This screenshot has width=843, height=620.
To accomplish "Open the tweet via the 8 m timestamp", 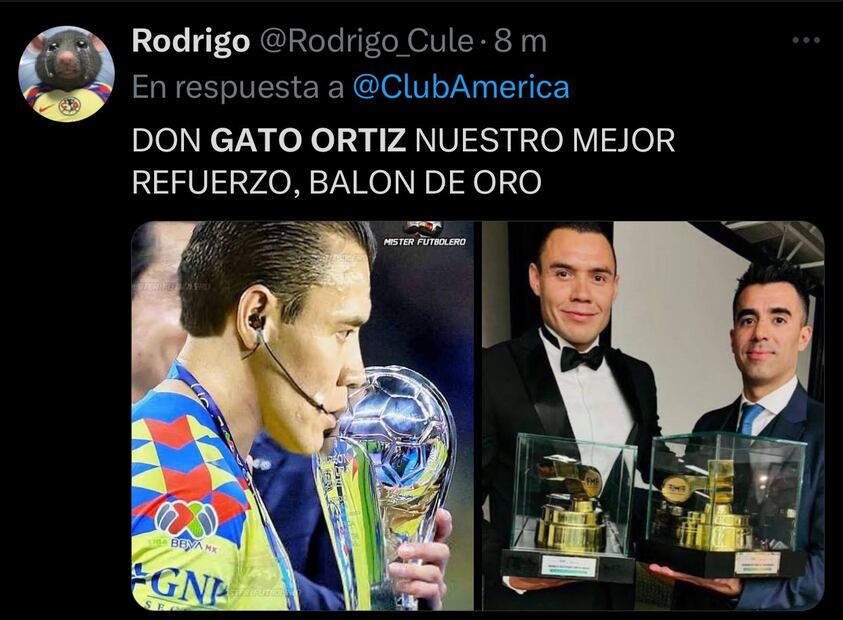I will tap(520, 41).
